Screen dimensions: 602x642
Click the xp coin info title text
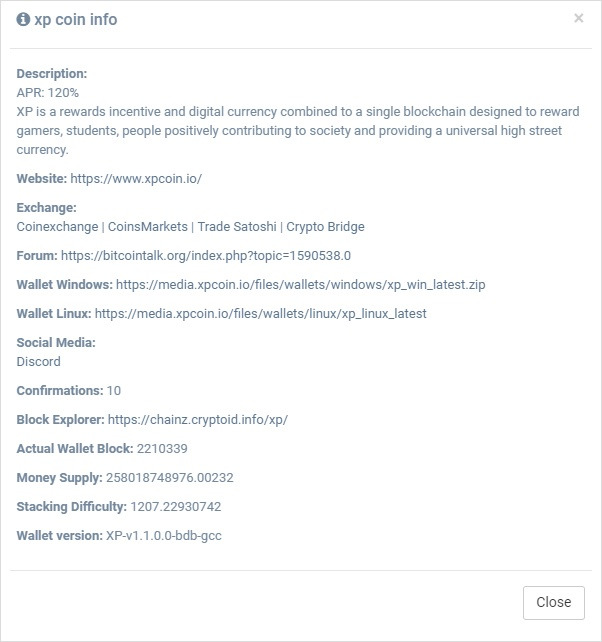pyautogui.click(x=76, y=20)
